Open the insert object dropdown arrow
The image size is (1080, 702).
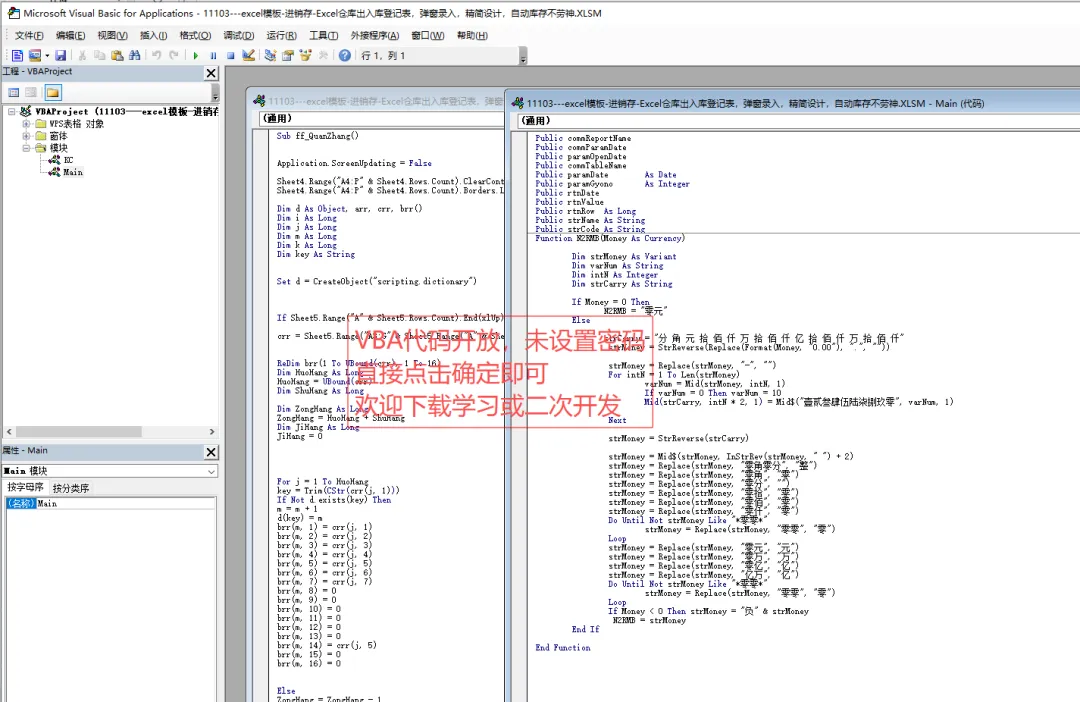(x=47, y=55)
